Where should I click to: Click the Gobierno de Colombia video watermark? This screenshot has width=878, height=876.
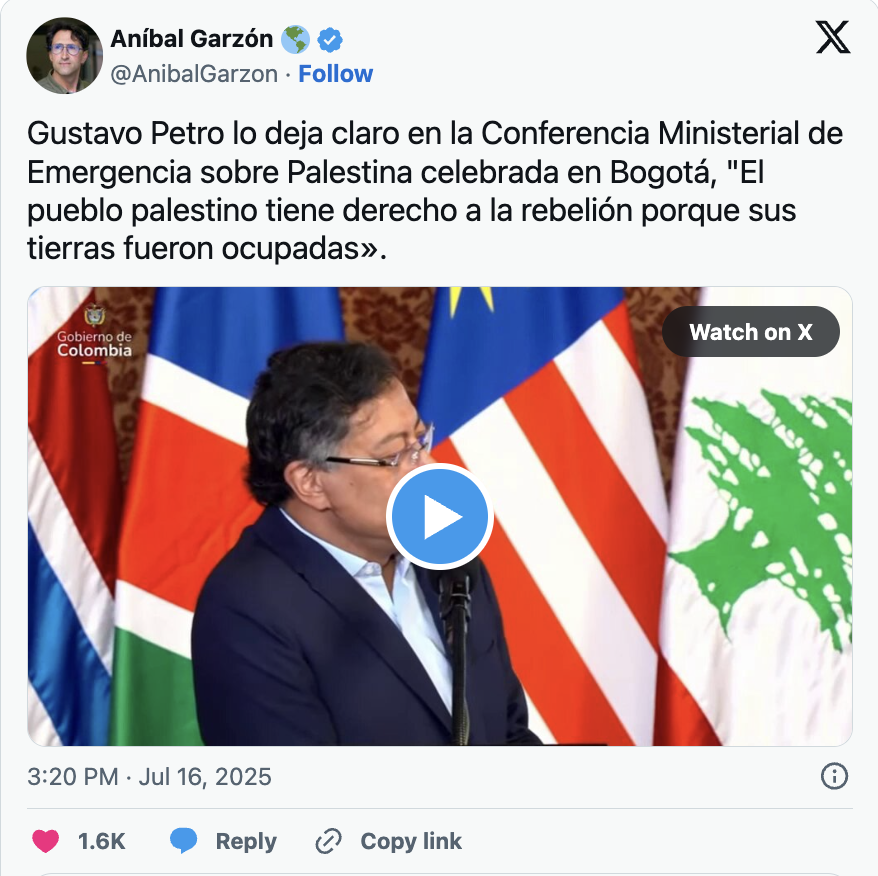coord(94,334)
